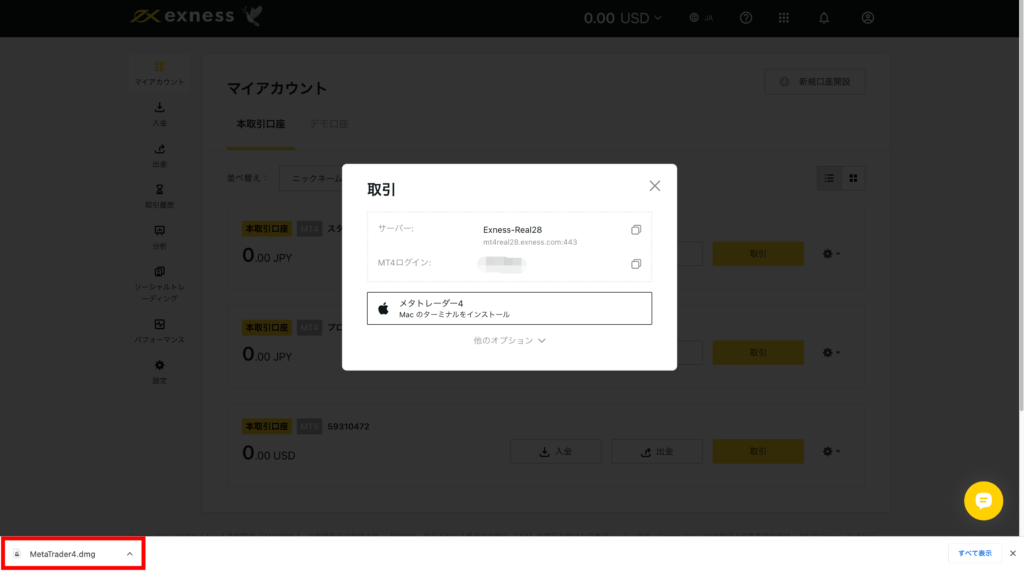The width and height of the screenshot is (1024, 571).
Task: Click mt4real28.exness.com:443 address
Action: [x=530, y=242]
